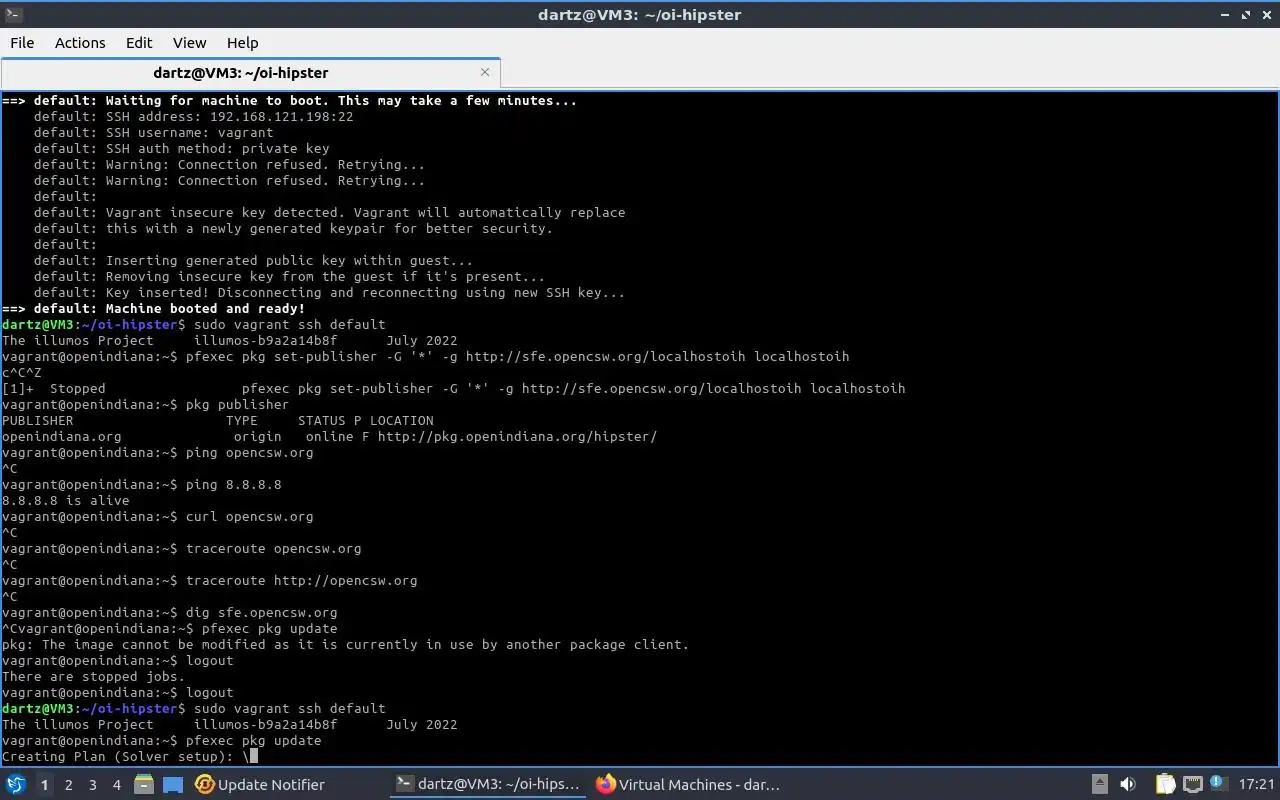The width and height of the screenshot is (1280, 800).
Task: Focus the dartz@VM3 terminal taskbar entry
Action: tap(488, 785)
